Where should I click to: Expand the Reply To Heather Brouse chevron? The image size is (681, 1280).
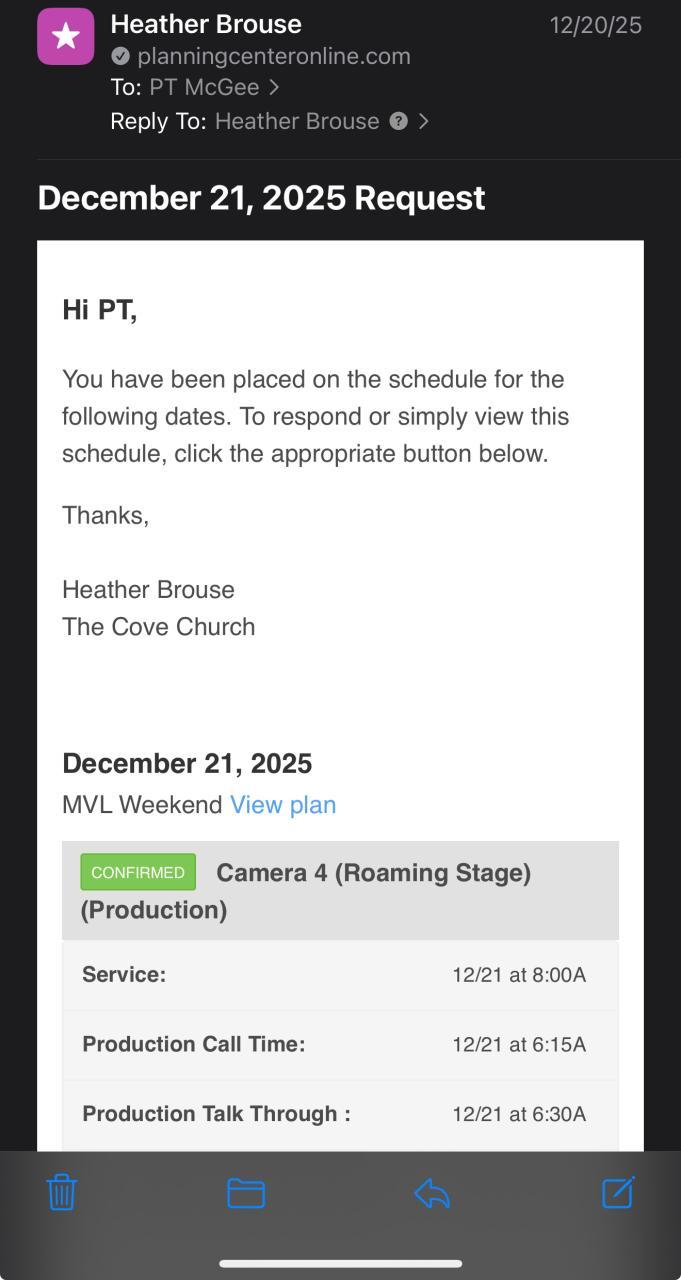click(424, 121)
